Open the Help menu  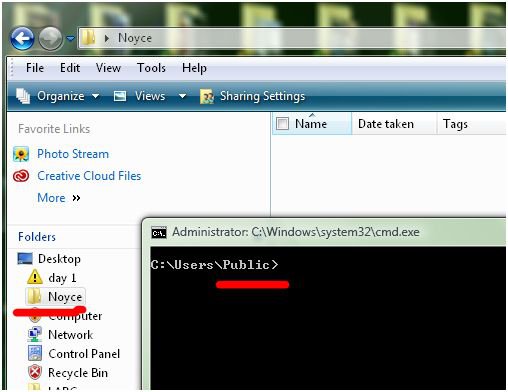[194, 68]
